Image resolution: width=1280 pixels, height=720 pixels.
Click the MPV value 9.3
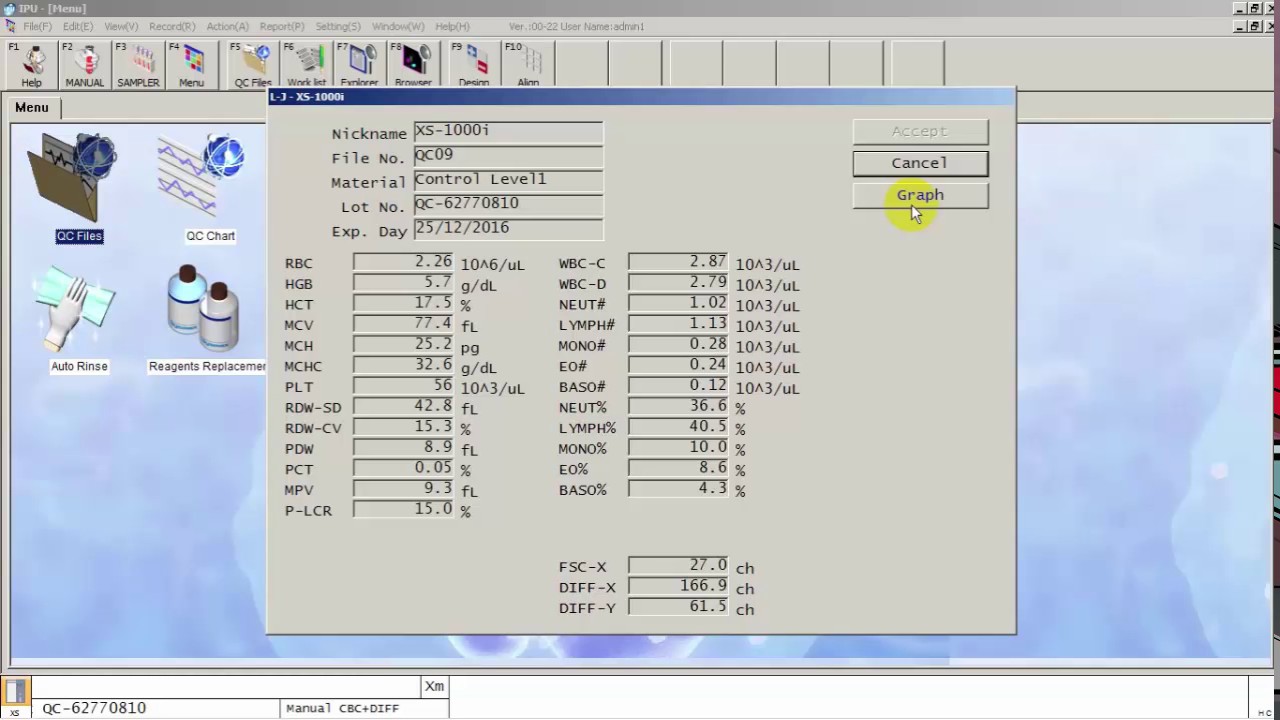coord(404,489)
